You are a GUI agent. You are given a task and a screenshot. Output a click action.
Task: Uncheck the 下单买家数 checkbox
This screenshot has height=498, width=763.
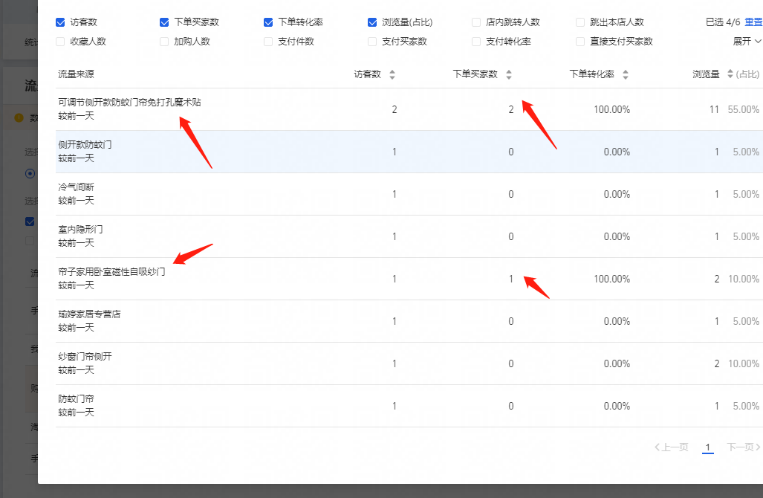[x=164, y=22]
